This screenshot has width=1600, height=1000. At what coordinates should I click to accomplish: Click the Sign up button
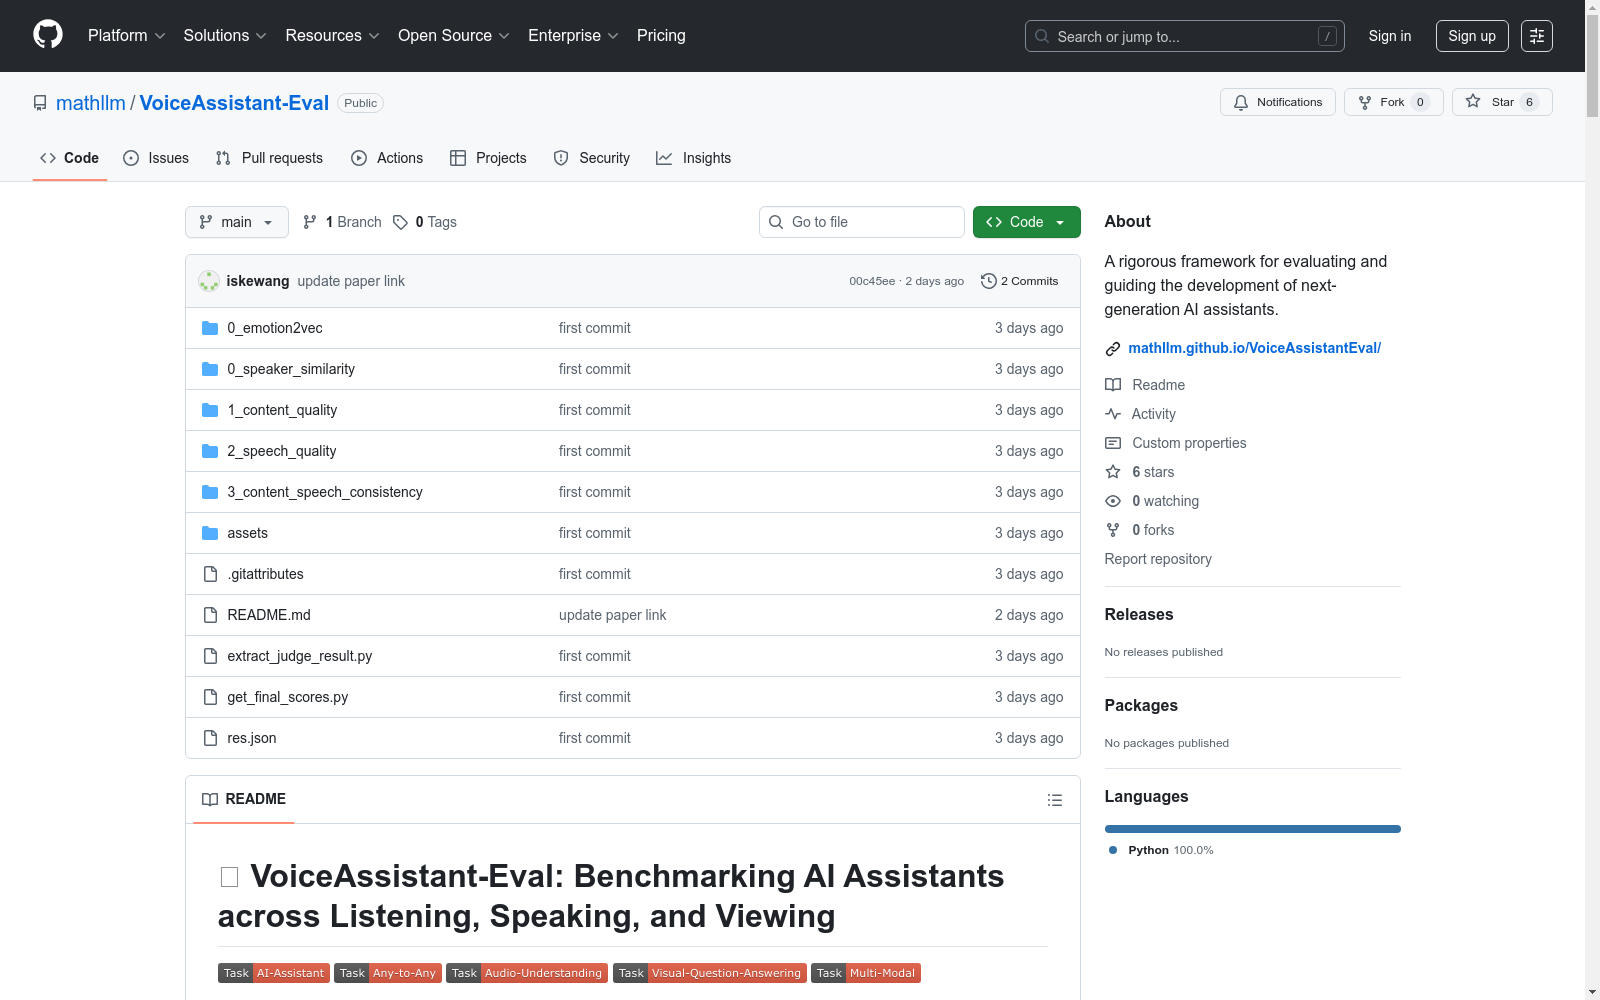tap(1472, 36)
